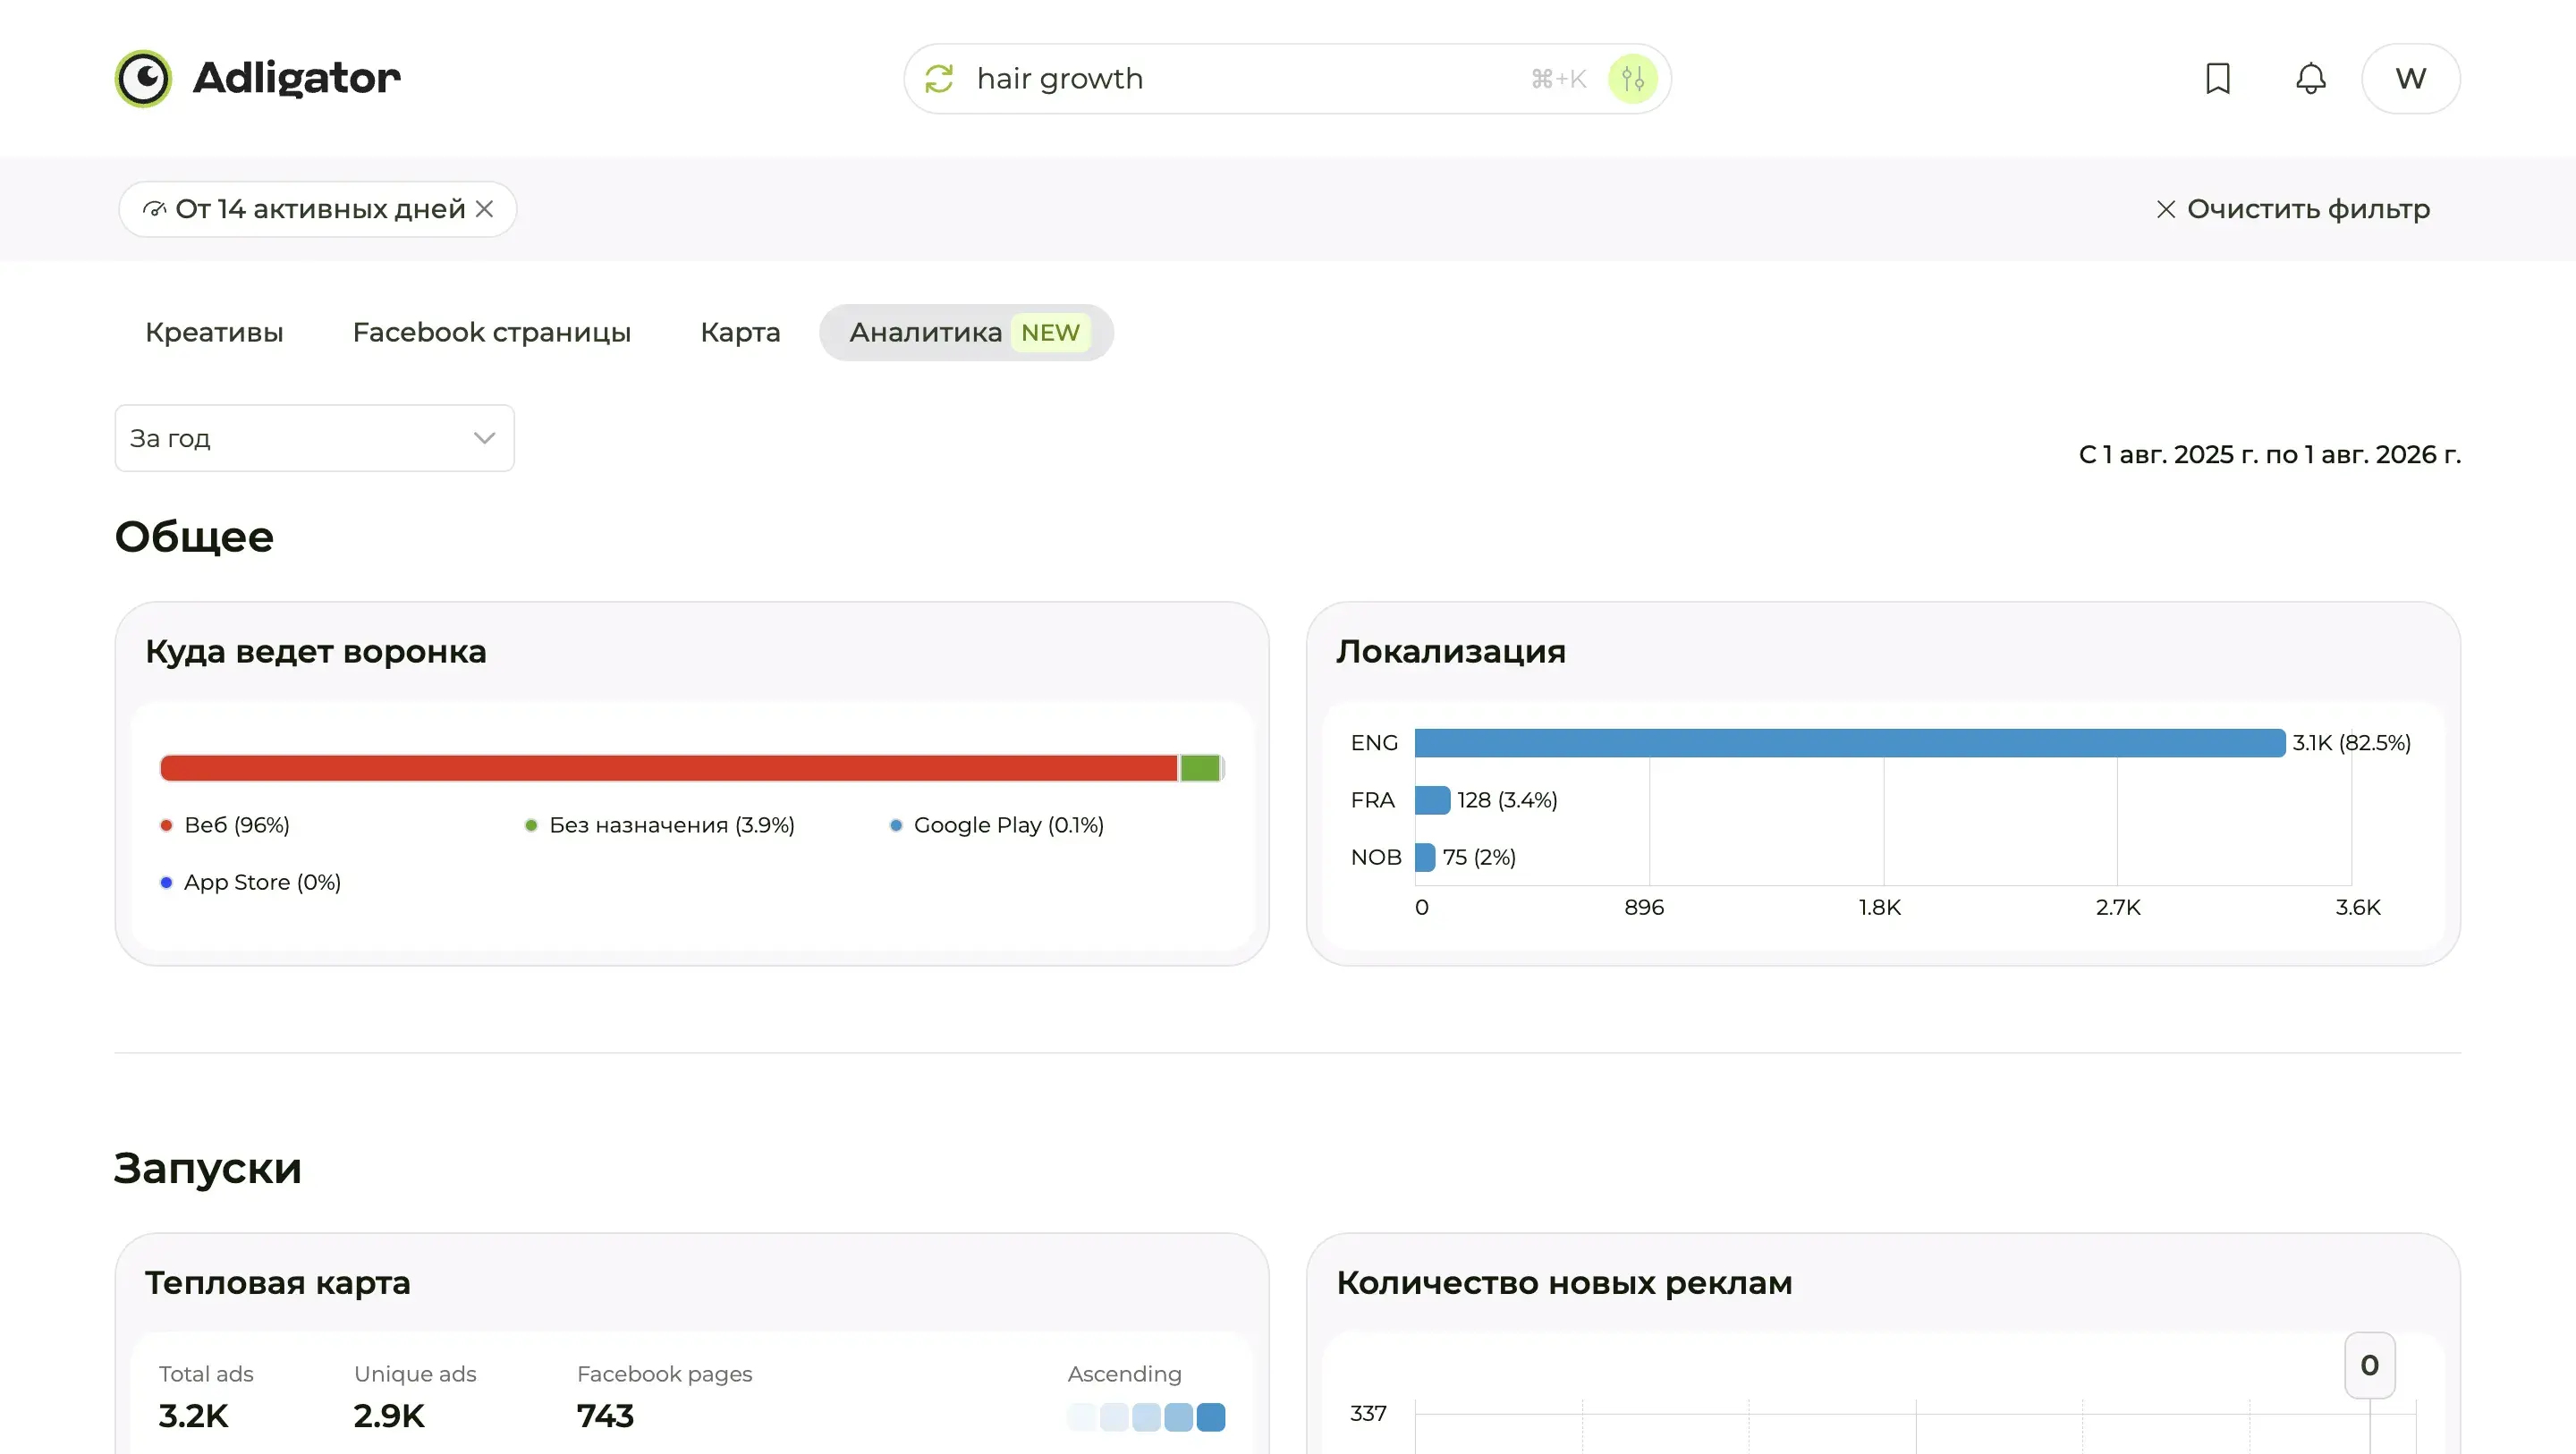Click the 'Total ads' 3.2K value
Viewport: 2576px width, 1454px height.
pos(194,1415)
